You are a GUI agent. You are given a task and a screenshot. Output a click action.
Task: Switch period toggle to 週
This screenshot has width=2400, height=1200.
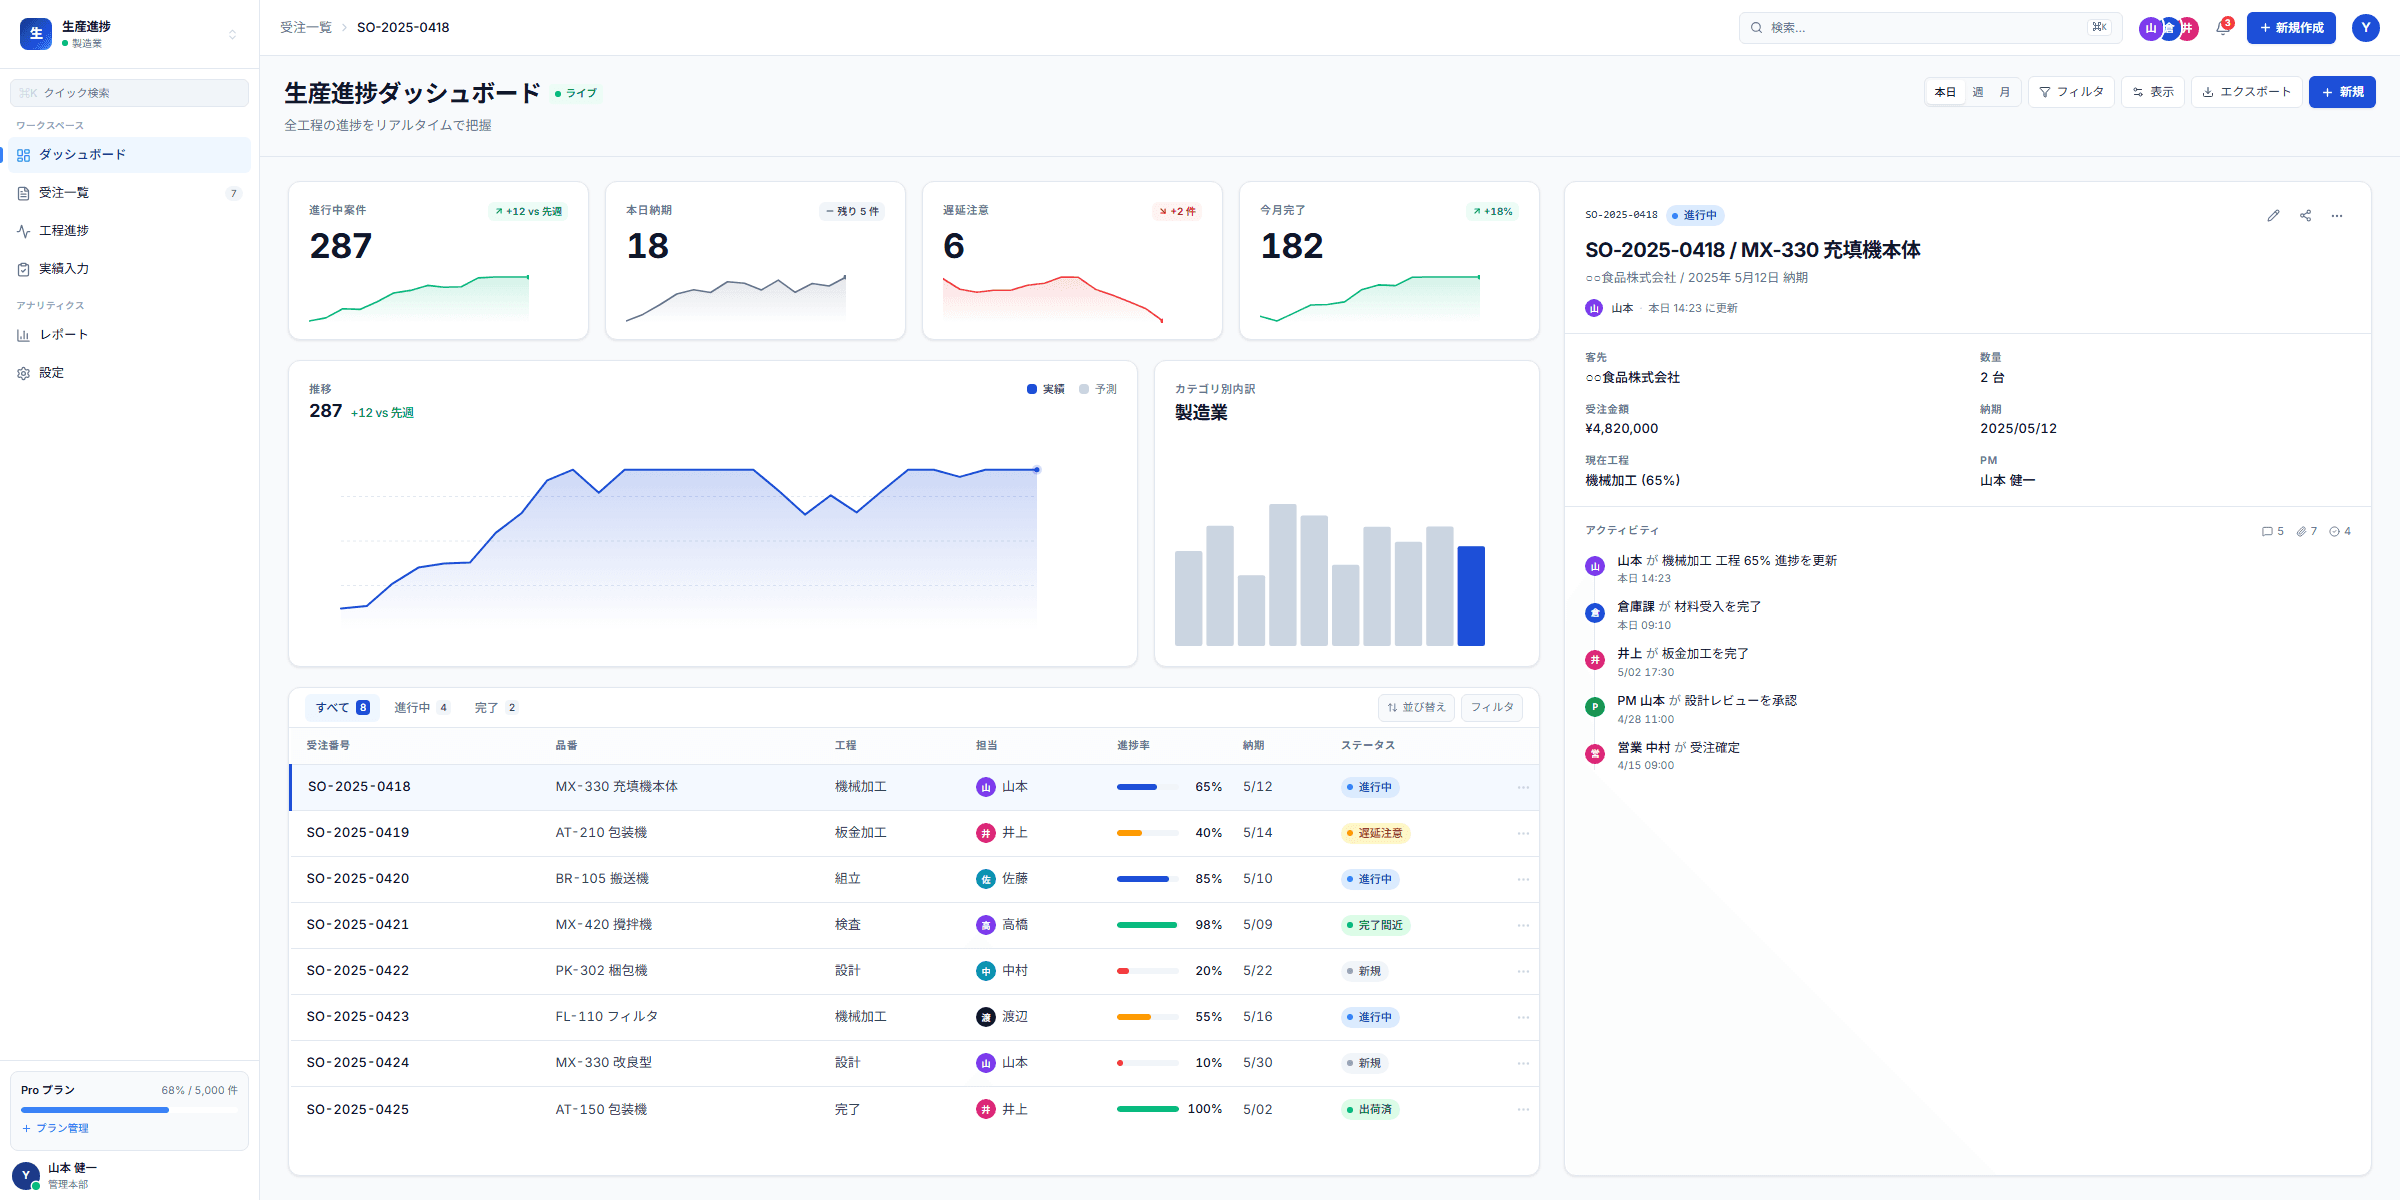click(1977, 92)
